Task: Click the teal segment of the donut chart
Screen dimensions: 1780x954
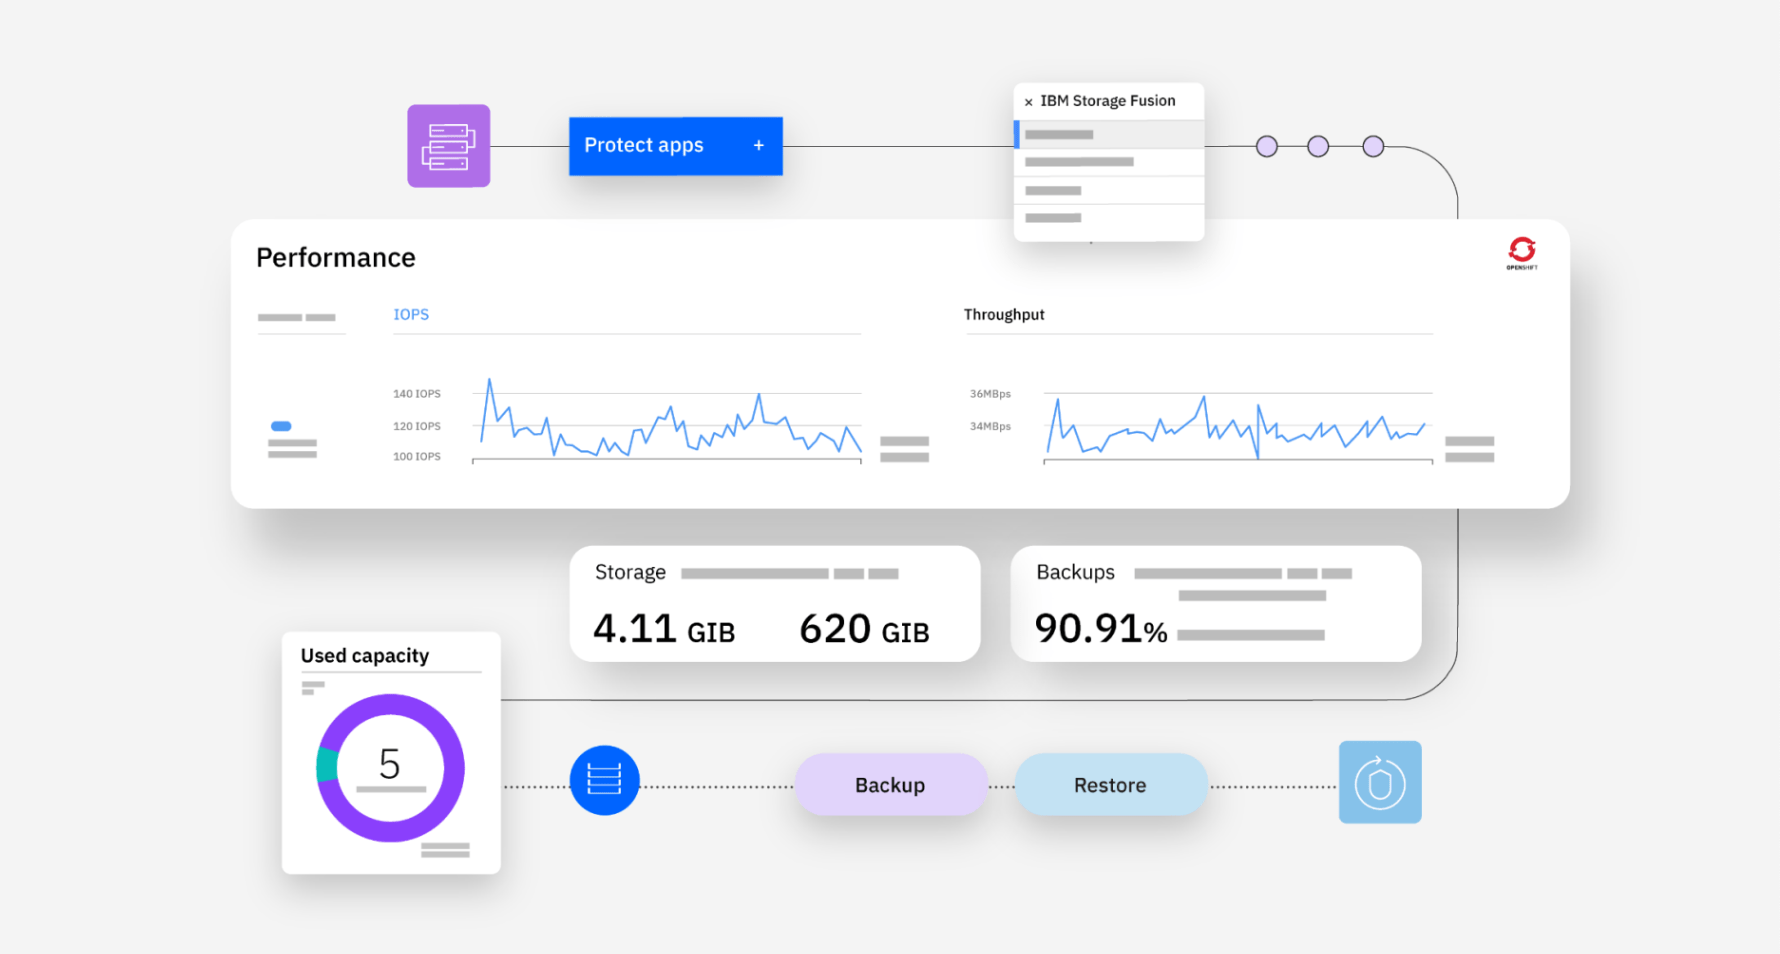Action: tap(326, 765)
